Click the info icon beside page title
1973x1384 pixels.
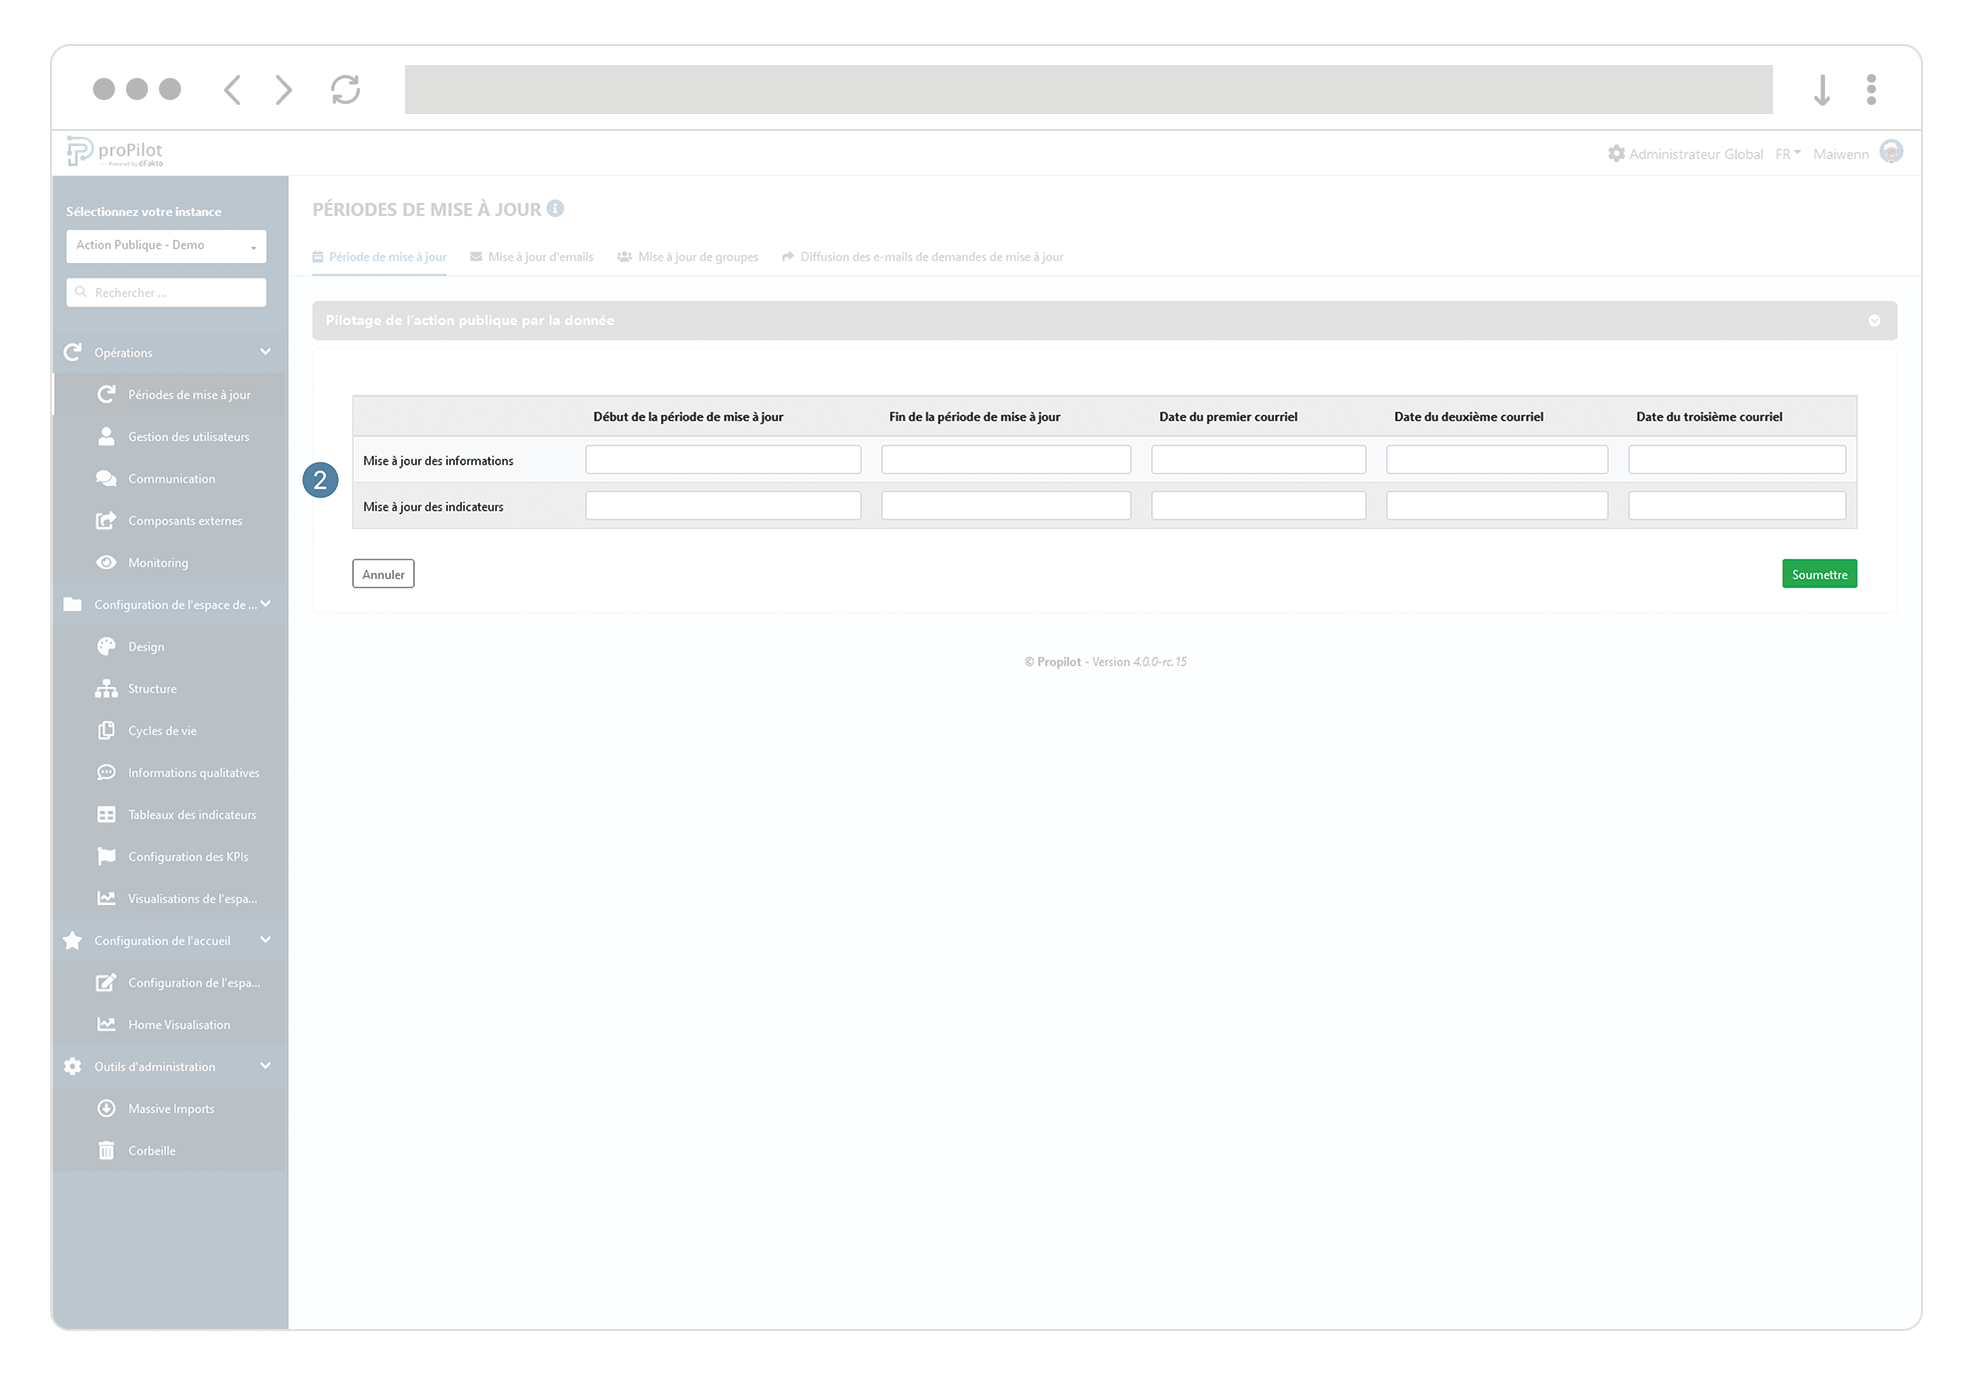[555, 209]
